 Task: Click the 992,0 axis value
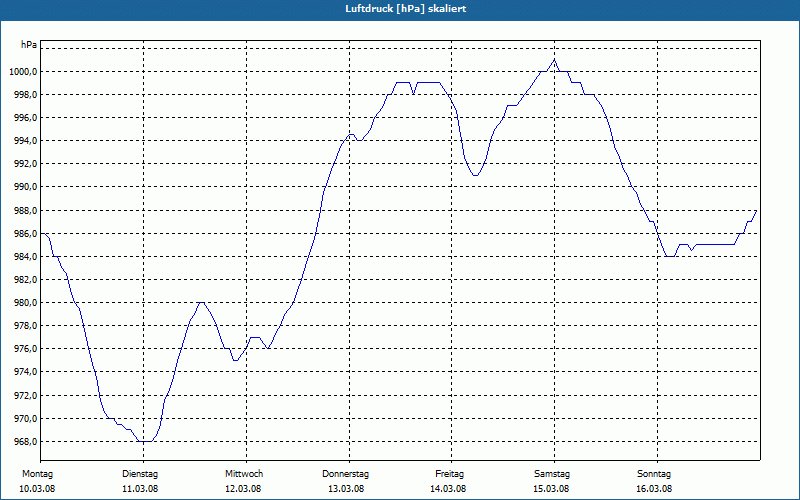[x=25, y=164]
